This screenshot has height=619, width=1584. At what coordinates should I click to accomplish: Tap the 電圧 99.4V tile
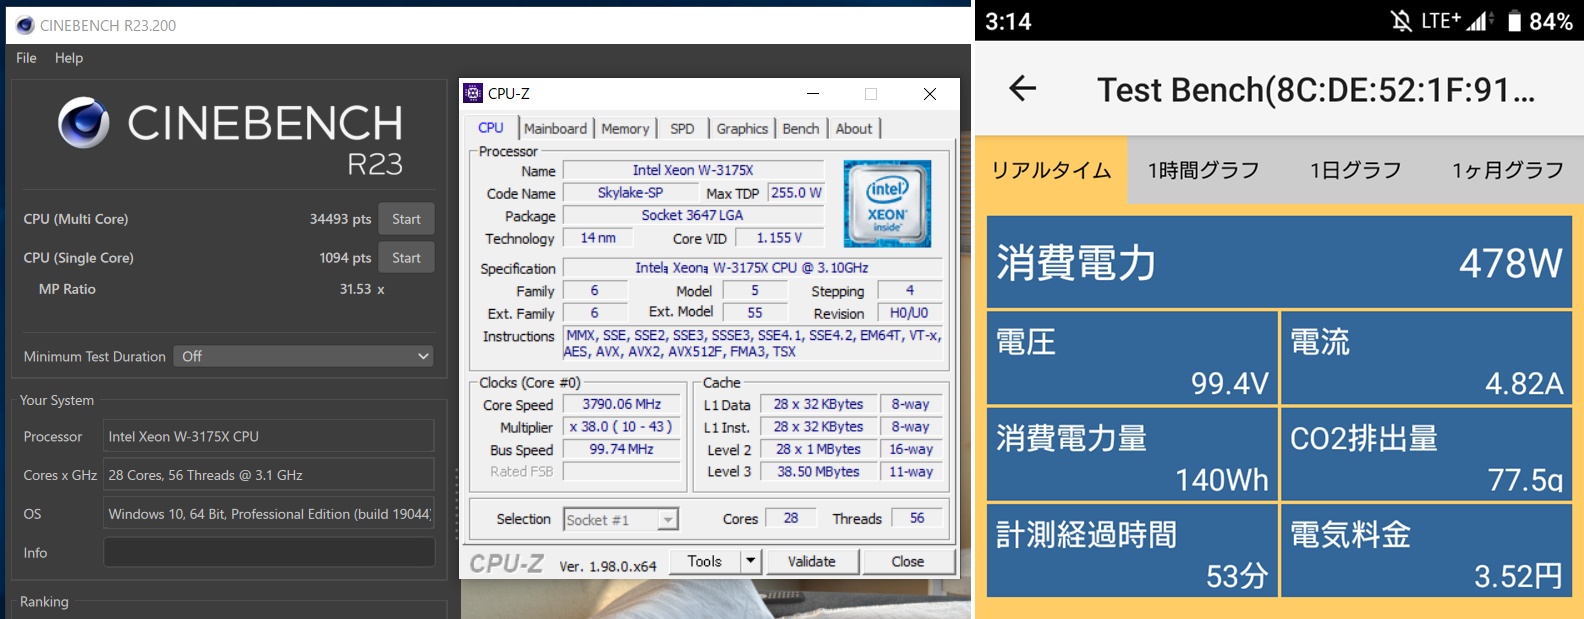(x=1132, y=357)
